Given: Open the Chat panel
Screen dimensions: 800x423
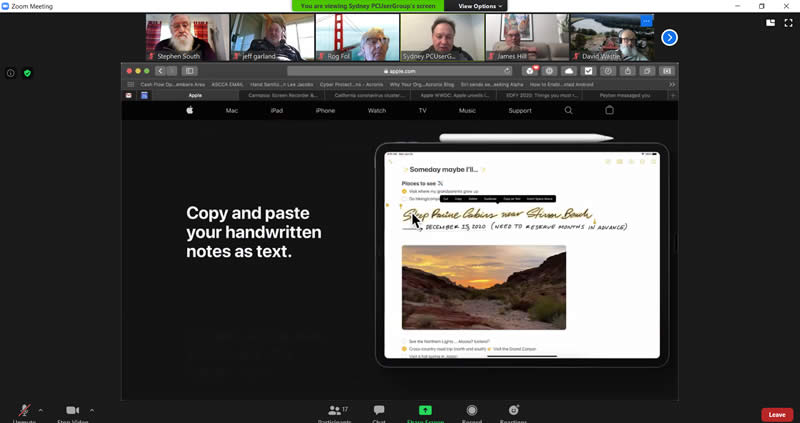Looking at the screenshot, I should point(379,413).
